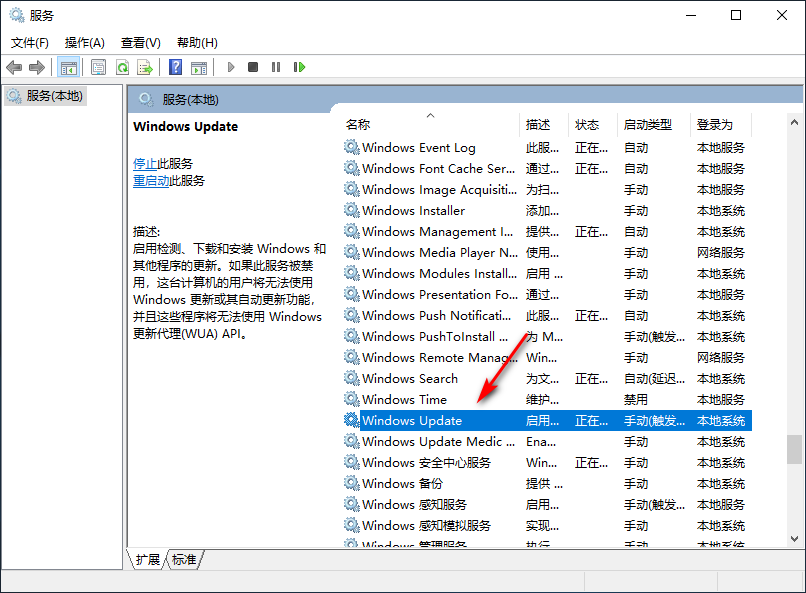Image resolution: width=806 pixels, height=593 pixels.
Task: Select the 扩展 tab
Action: pyautogui.click(x=146, y=560)
